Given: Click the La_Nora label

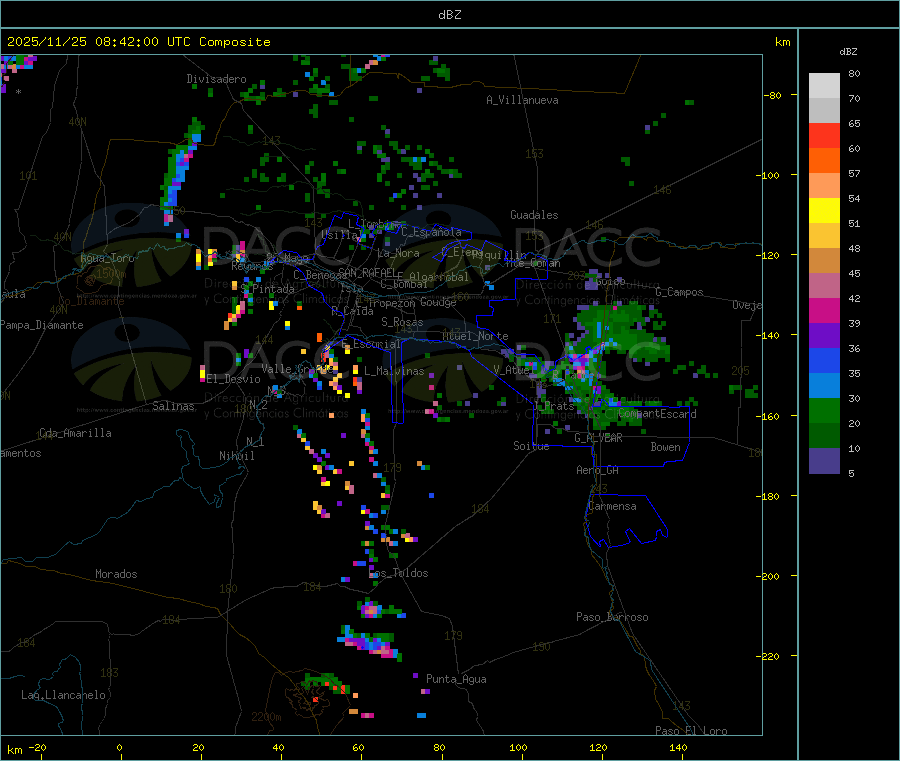Looking at the screenshot, I should pyautogui.click(x=398, y=253).
